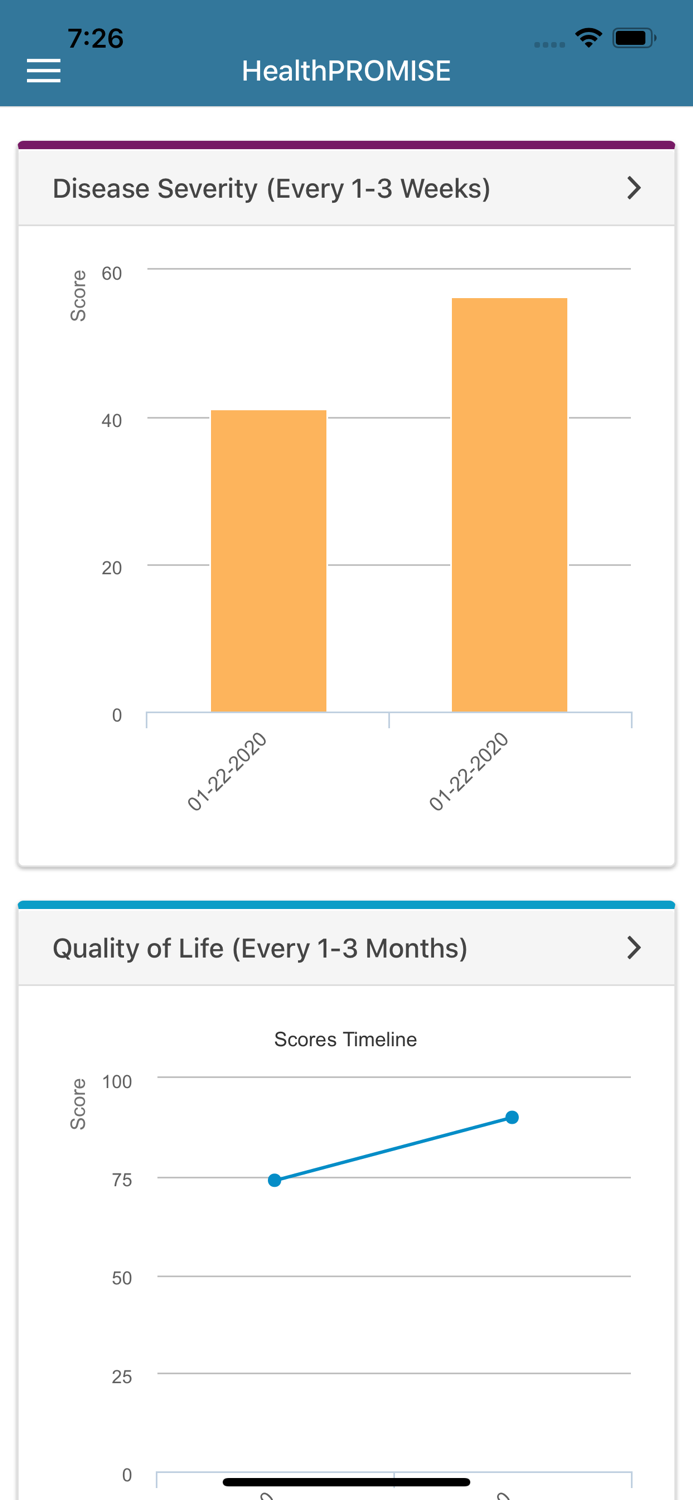
Task: Tap the Wi-Fi icon in the status bar
Action: pos(588,37)
